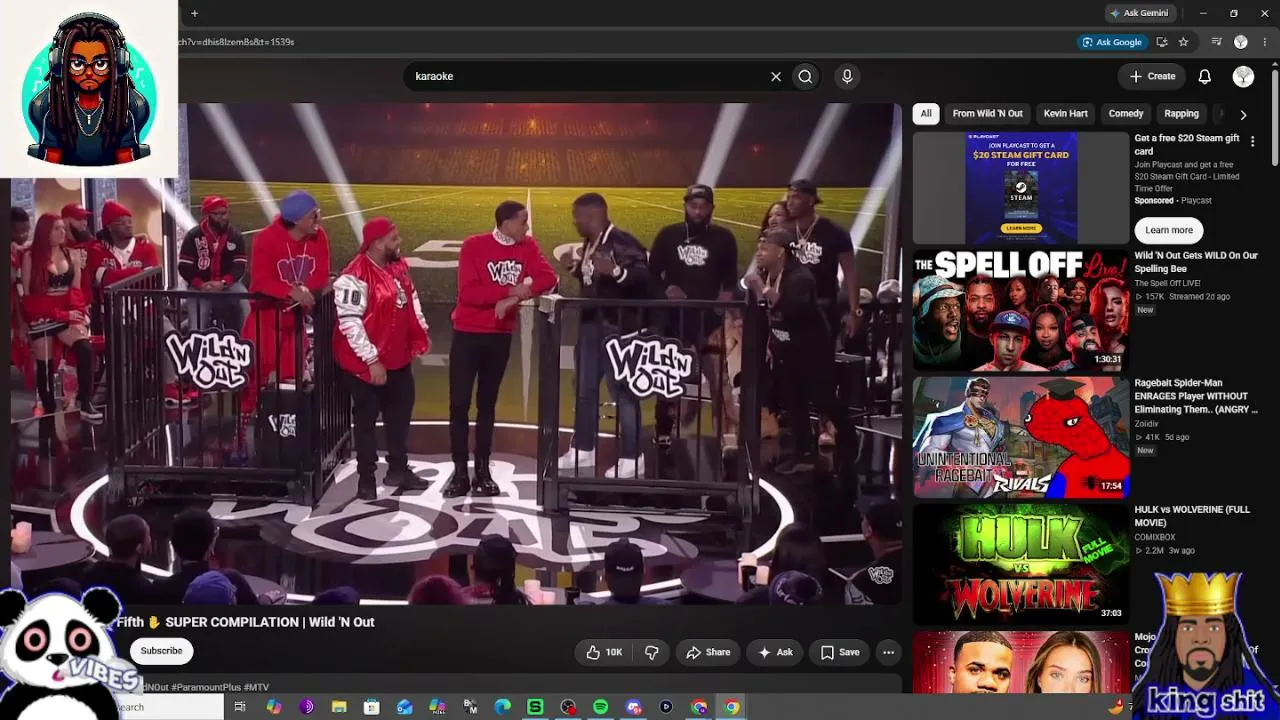Click the Ask button under the video
This screenshot has height=720, width=1280.
[x=775, y=652]
